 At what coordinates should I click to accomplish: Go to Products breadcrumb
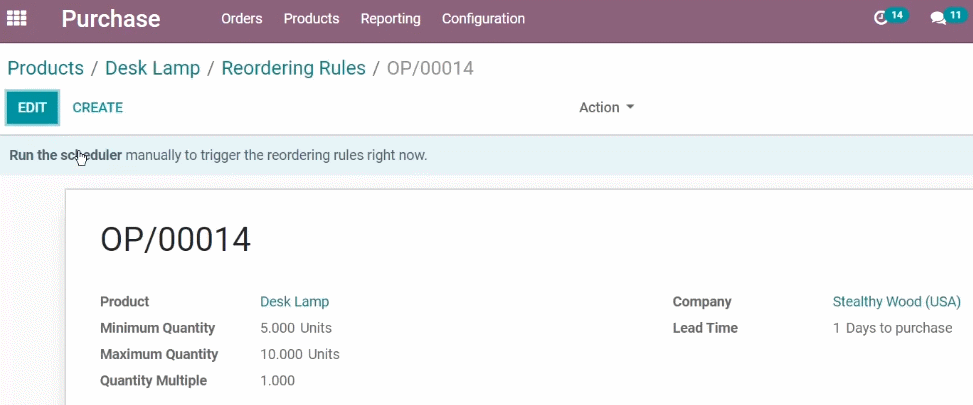[x=45, y=68]
